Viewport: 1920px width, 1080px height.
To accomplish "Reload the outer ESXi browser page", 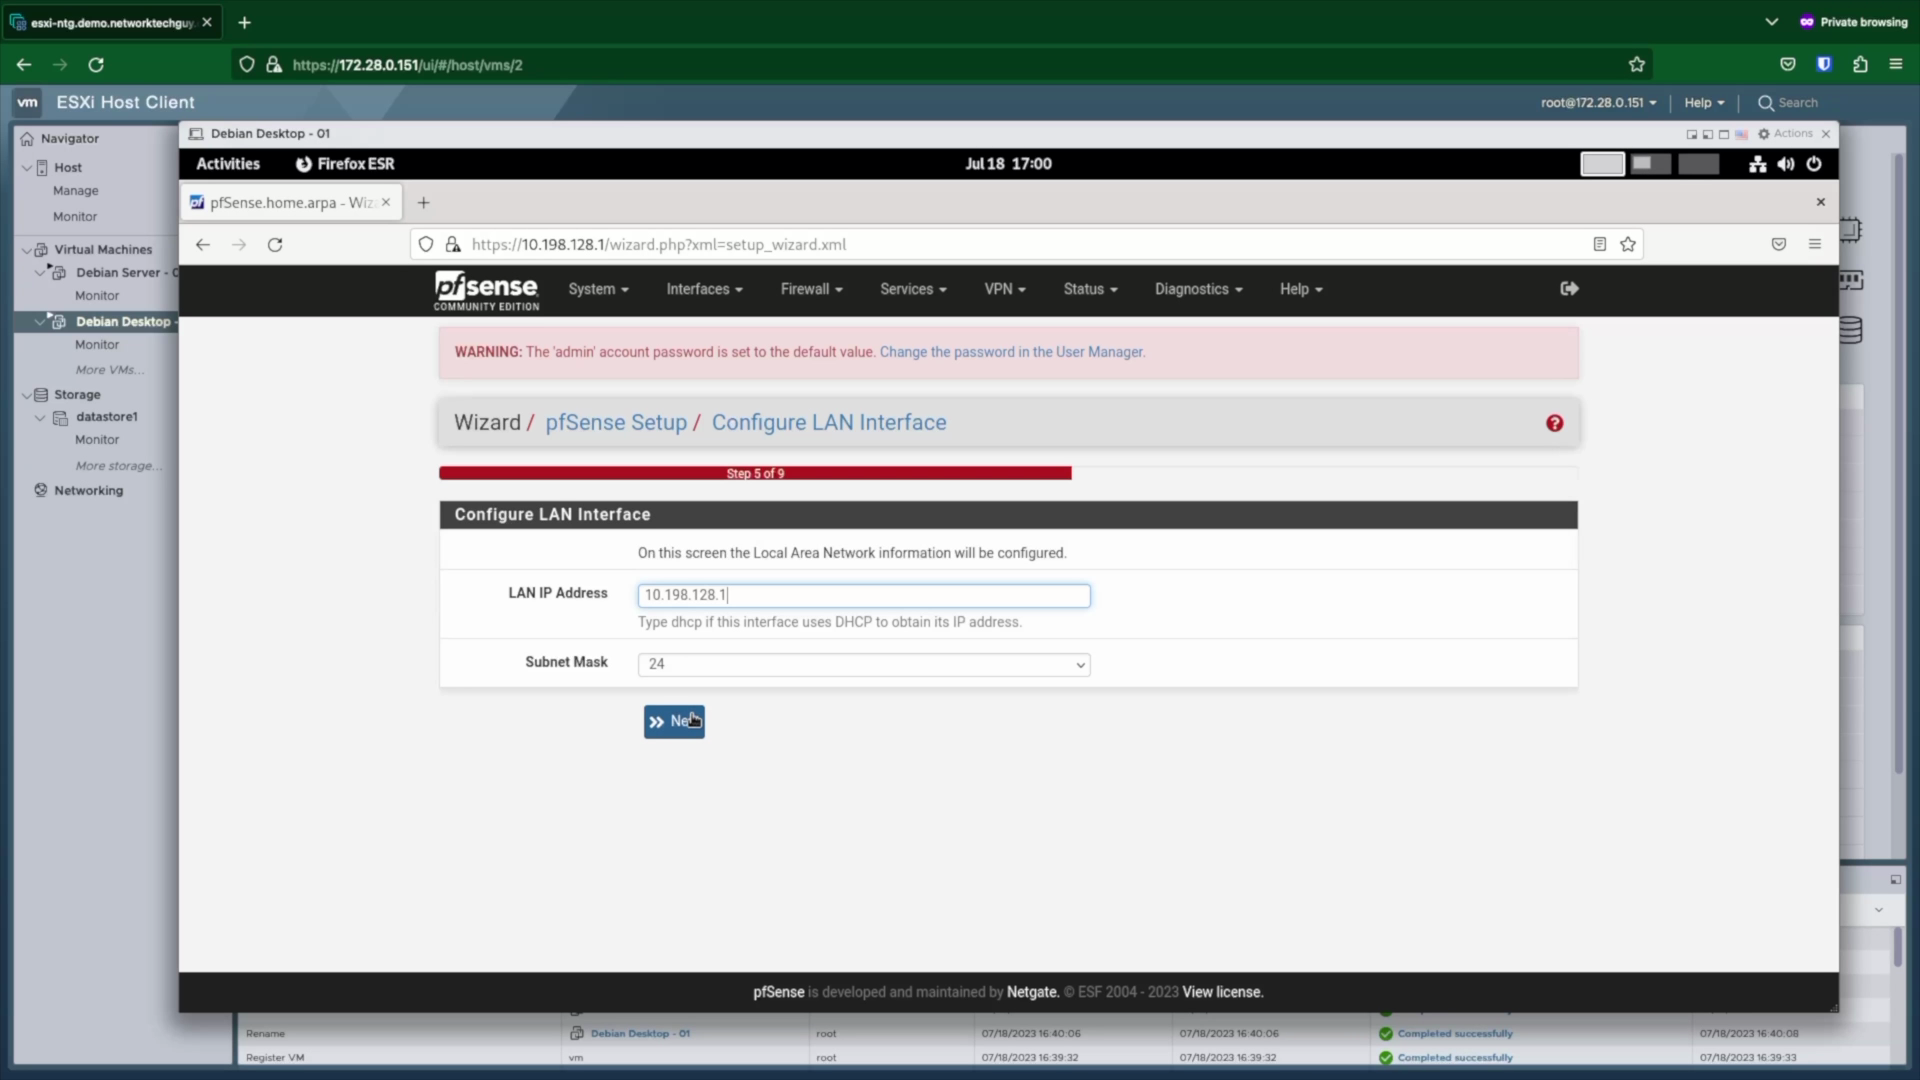I will pyautogui.click(x=96, y=65).
